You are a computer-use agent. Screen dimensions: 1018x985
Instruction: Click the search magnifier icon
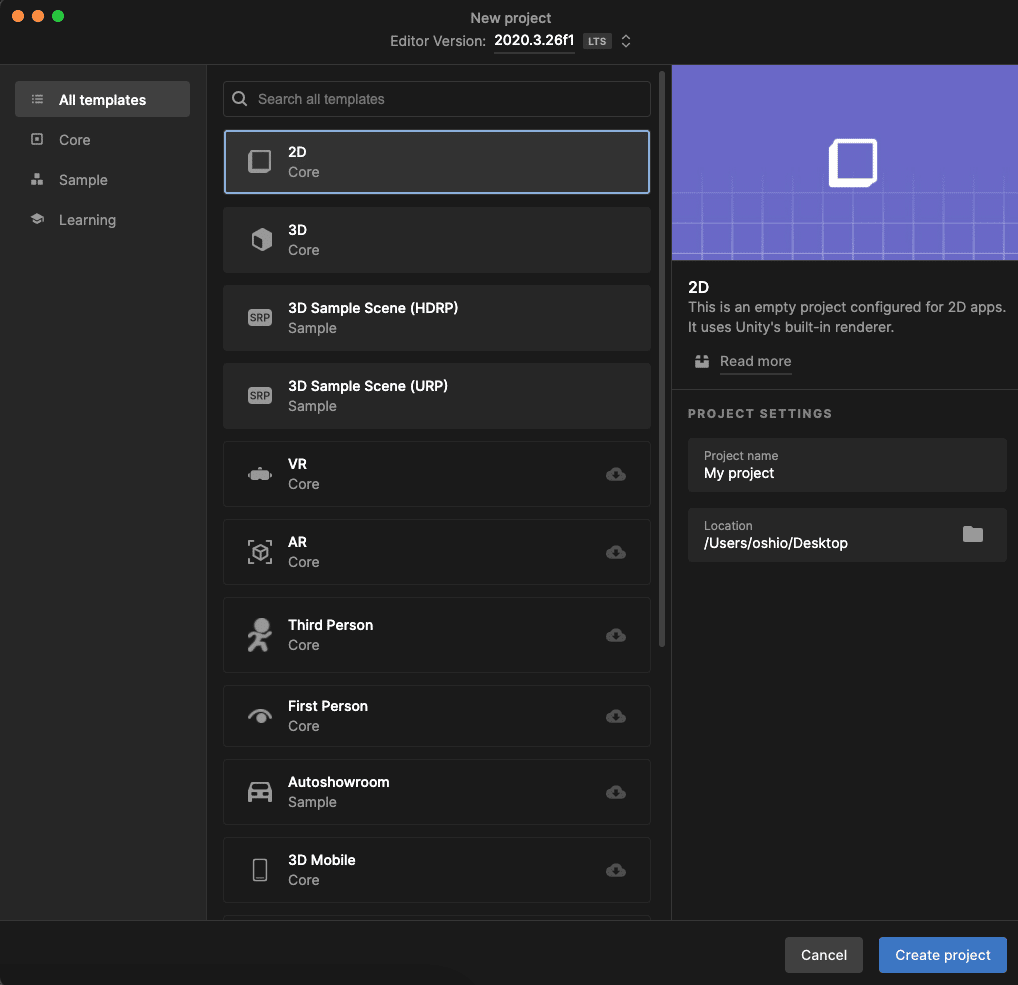(240, 99)
